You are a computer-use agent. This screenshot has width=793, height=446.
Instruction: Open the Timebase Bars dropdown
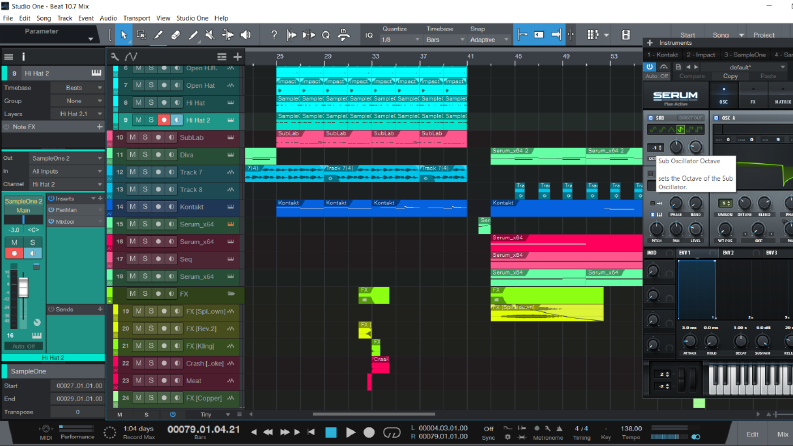(x=445, y=39)
